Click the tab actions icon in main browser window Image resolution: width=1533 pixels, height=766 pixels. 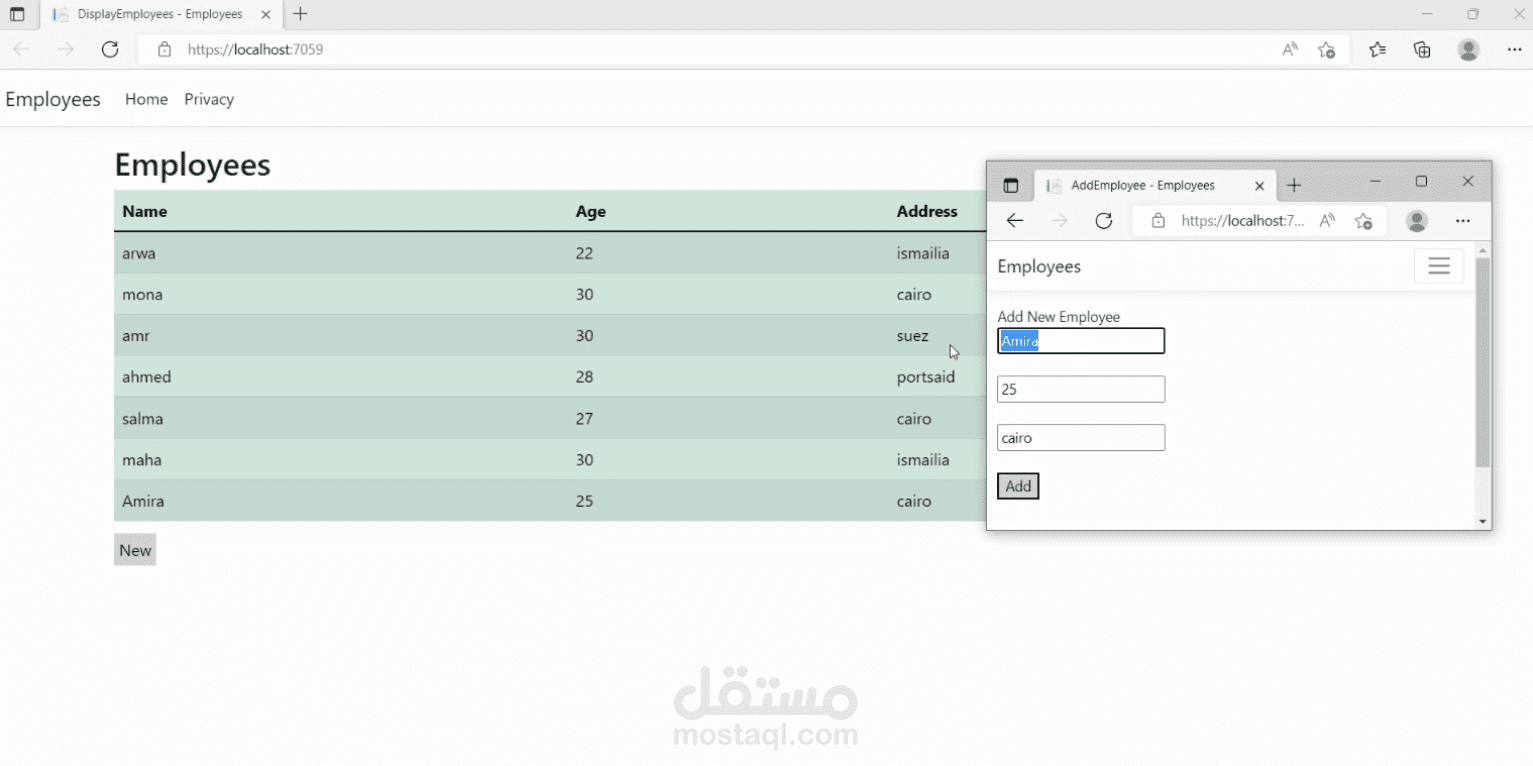[17, 14]
